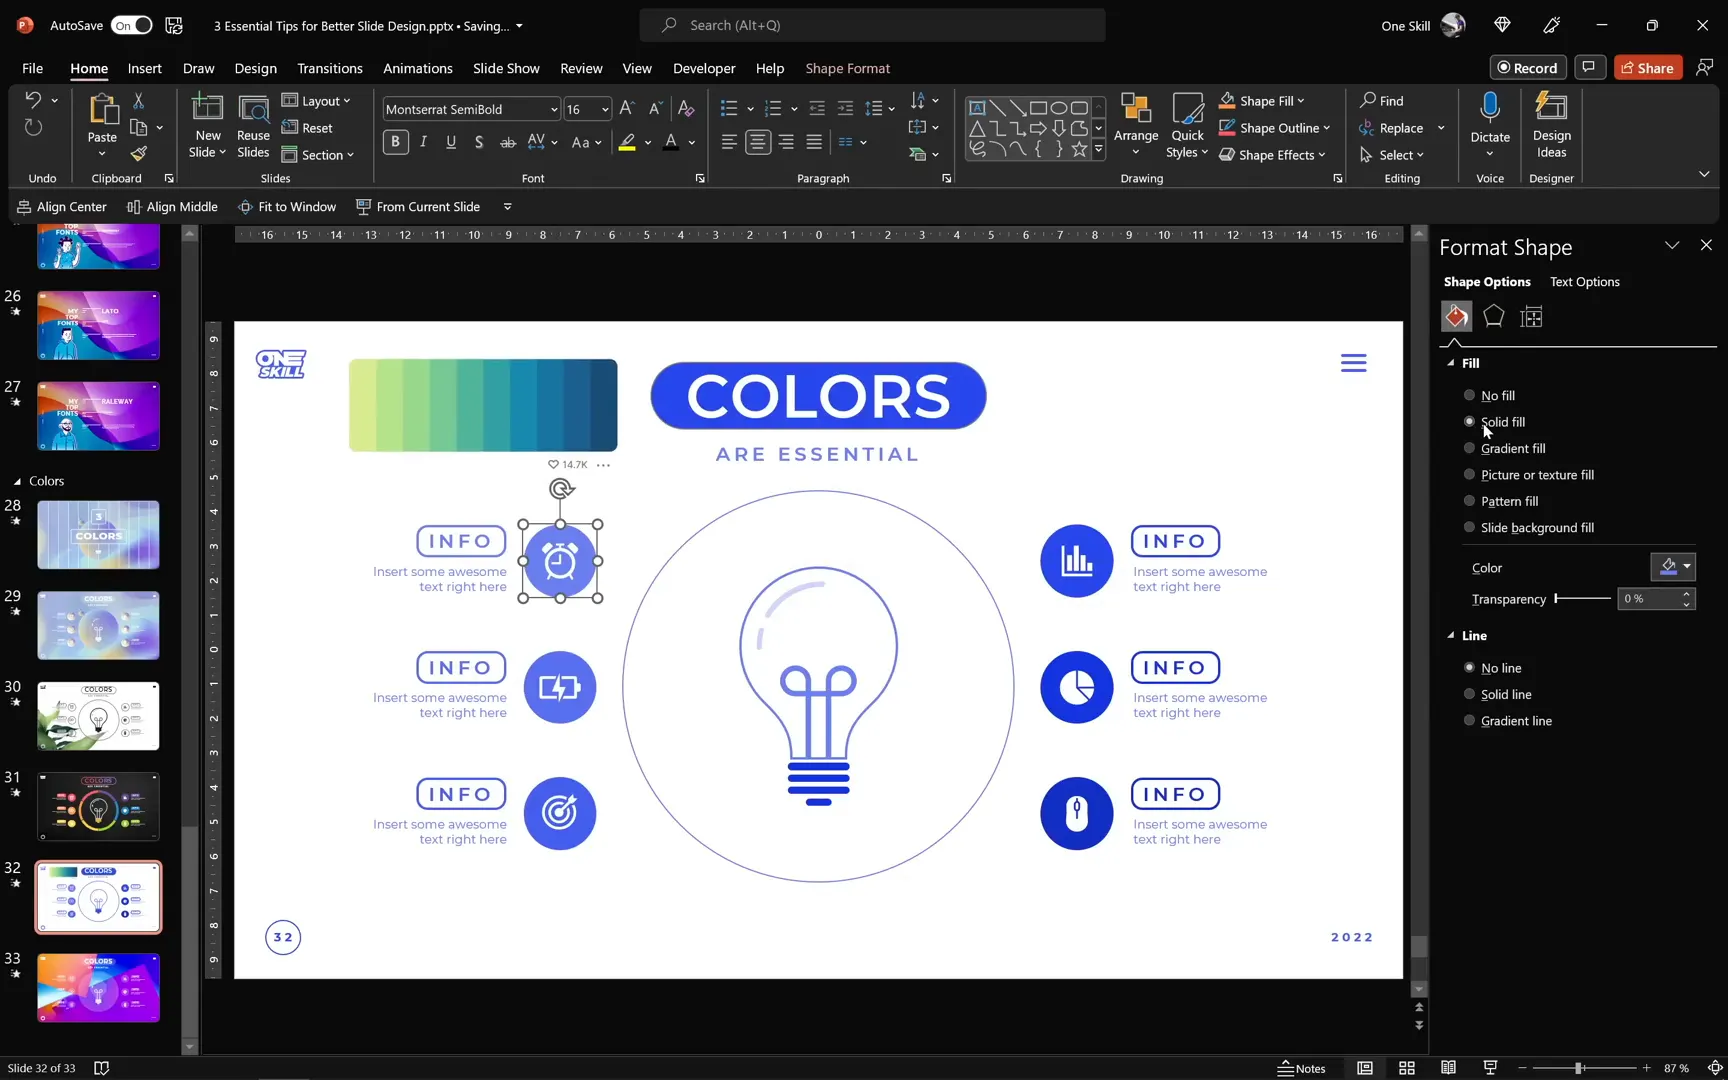The width and height of the screenshot is (1728, 1080).
Task: Click the Record button
Action: [x=1527, y=67]
